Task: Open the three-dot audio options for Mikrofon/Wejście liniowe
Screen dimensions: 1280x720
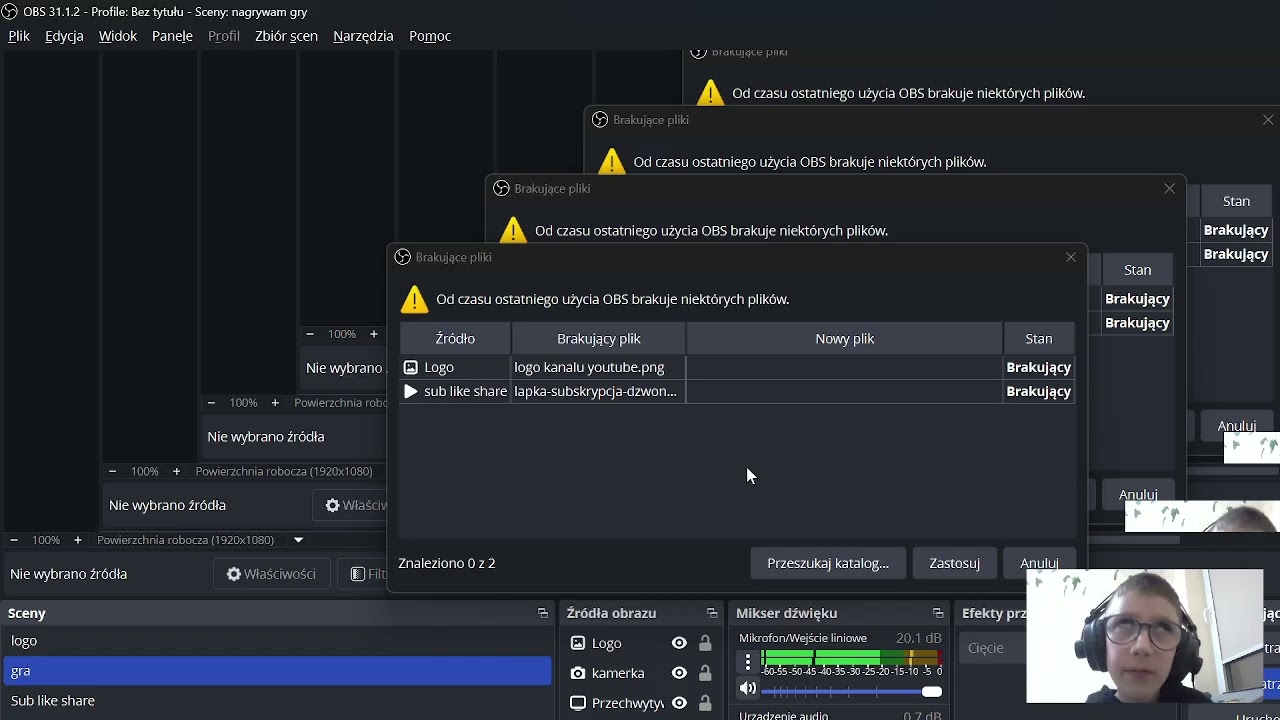Action: (747, 661)
